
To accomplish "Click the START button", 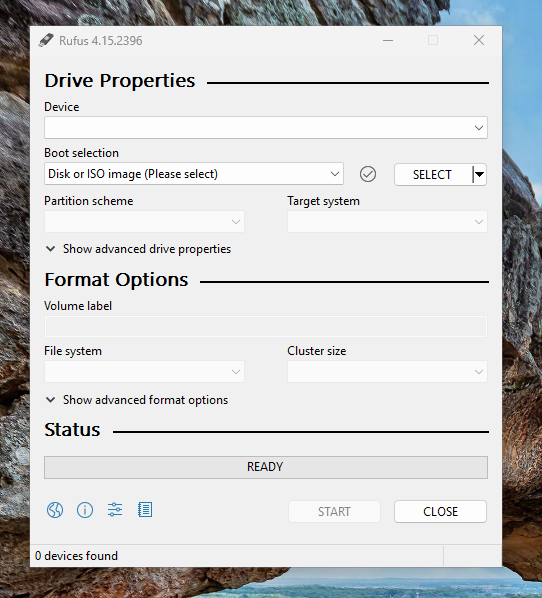I will point(334,511).
